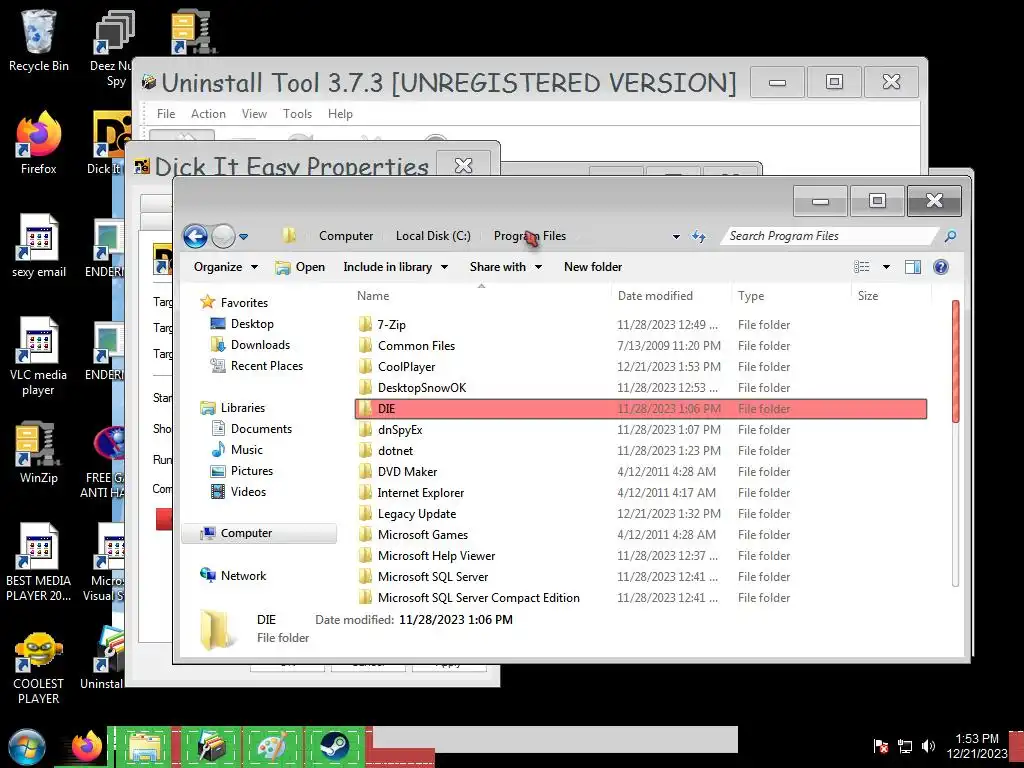Toggle the preview pane icon
The width and height of the screenshot is (1024, 768).
pyautogui.click(x=912, y=266)
